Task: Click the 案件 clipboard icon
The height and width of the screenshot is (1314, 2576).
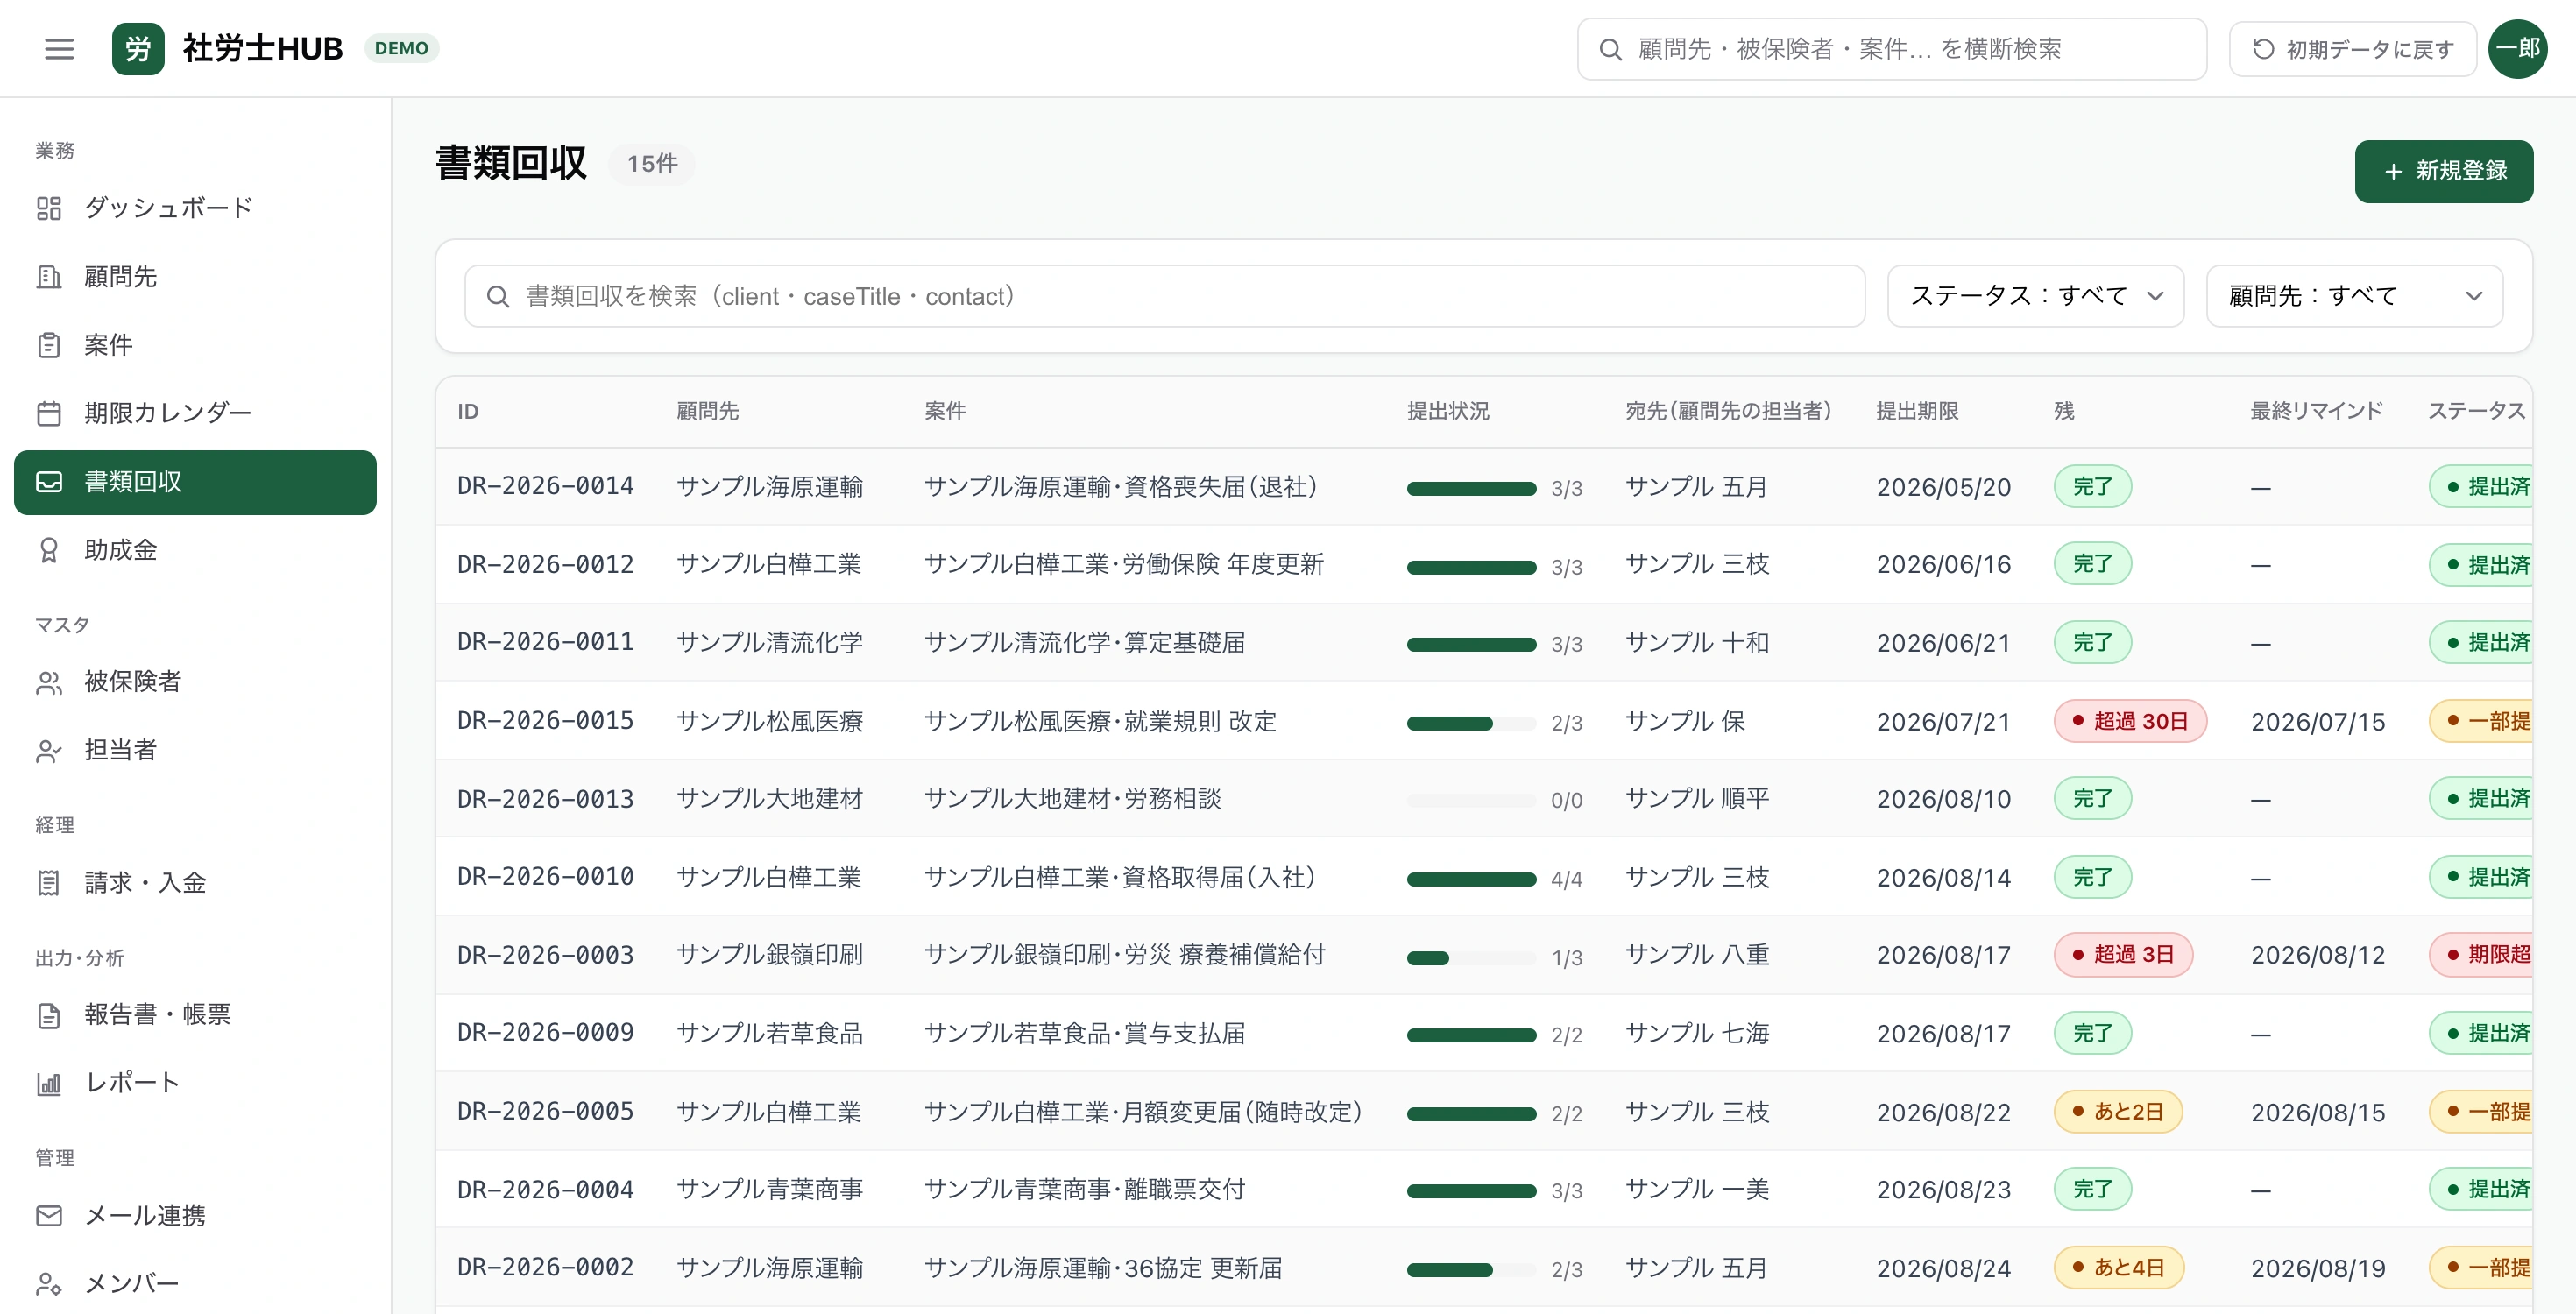Action: [x=49, y=345]
